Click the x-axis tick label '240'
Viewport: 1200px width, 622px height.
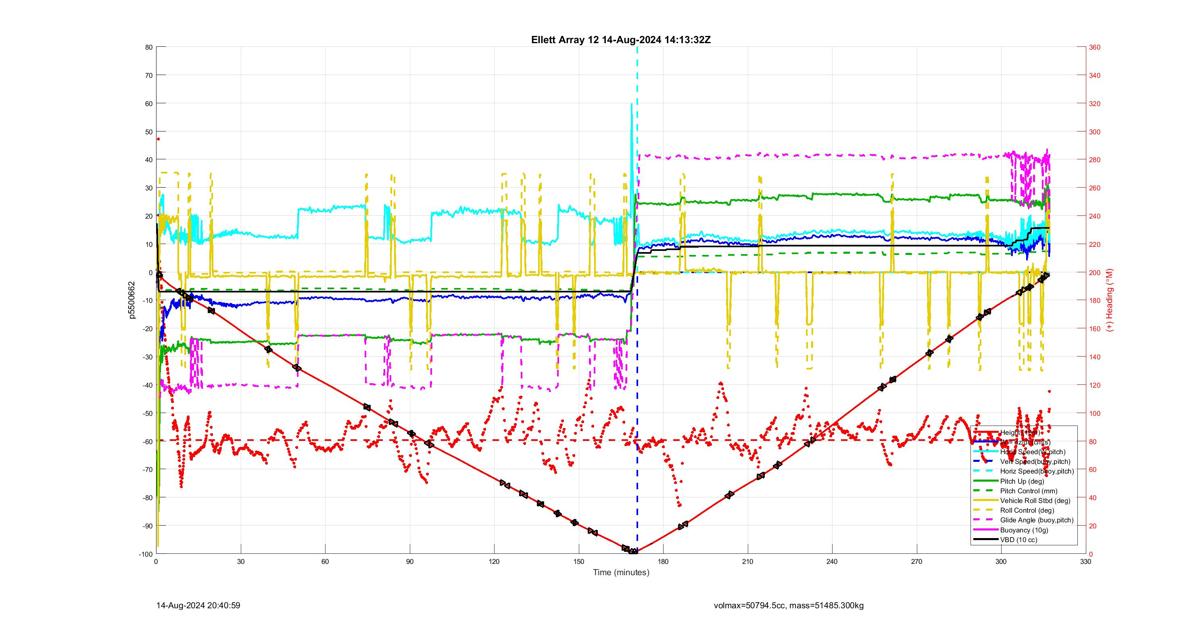click(x=832, y=562)
